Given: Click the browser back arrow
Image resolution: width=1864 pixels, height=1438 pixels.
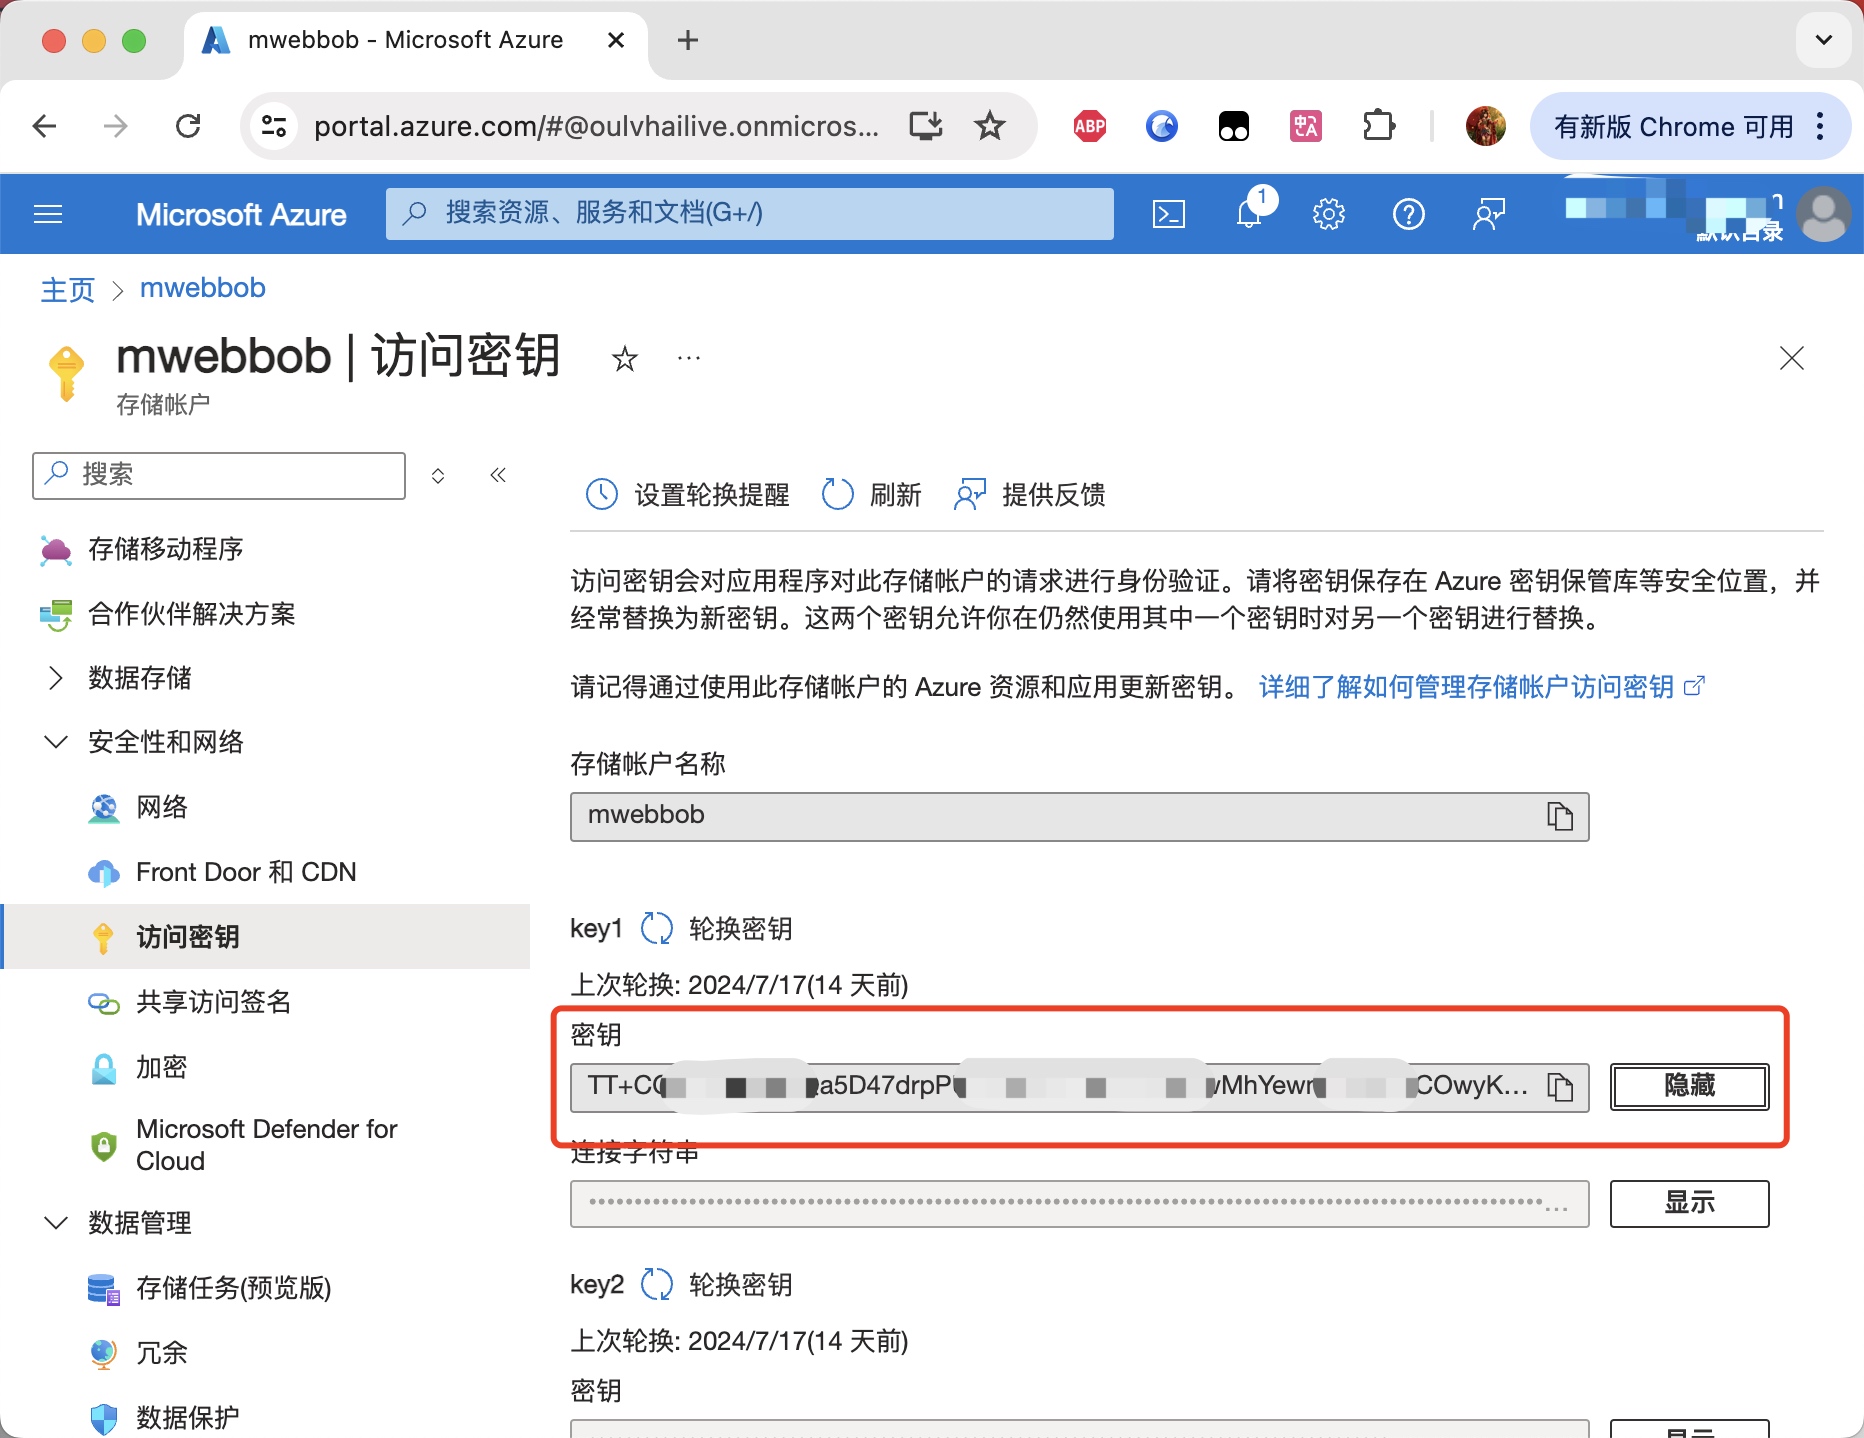Looking at the screenshot, I should [44, 126].
